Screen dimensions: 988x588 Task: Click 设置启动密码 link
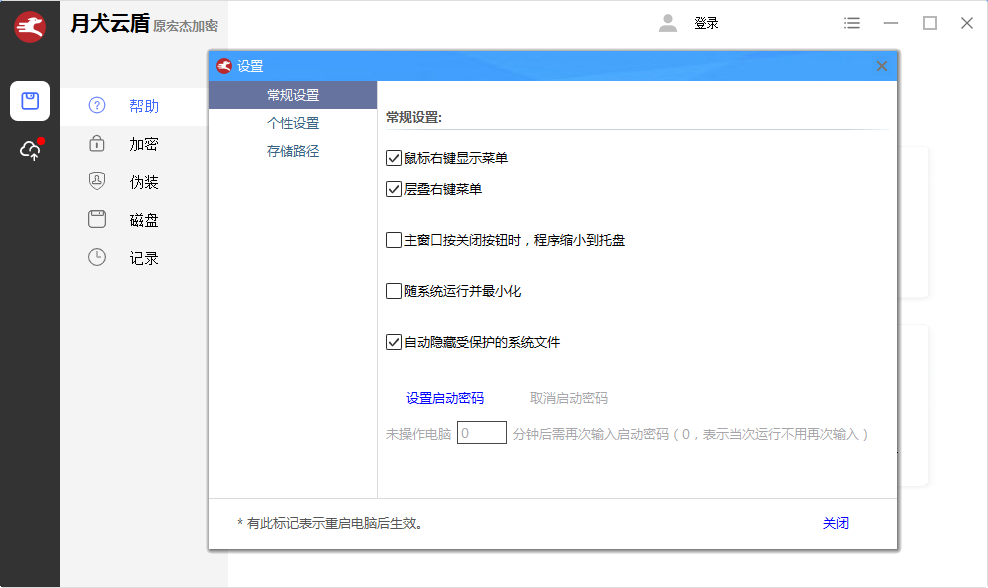point(445,398)
